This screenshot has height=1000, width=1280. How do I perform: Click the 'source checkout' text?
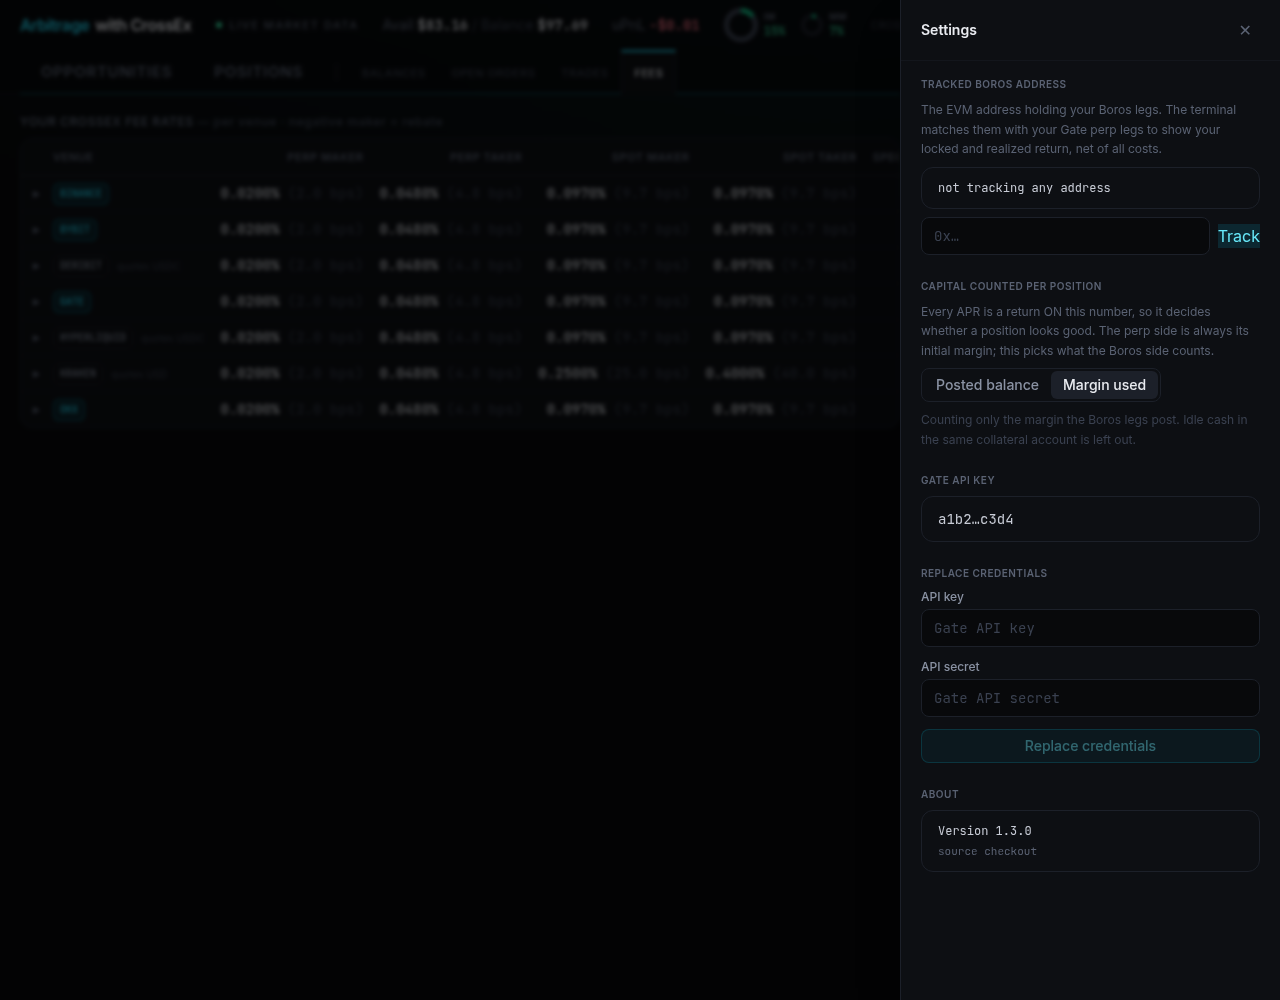(x=987, y=851)
